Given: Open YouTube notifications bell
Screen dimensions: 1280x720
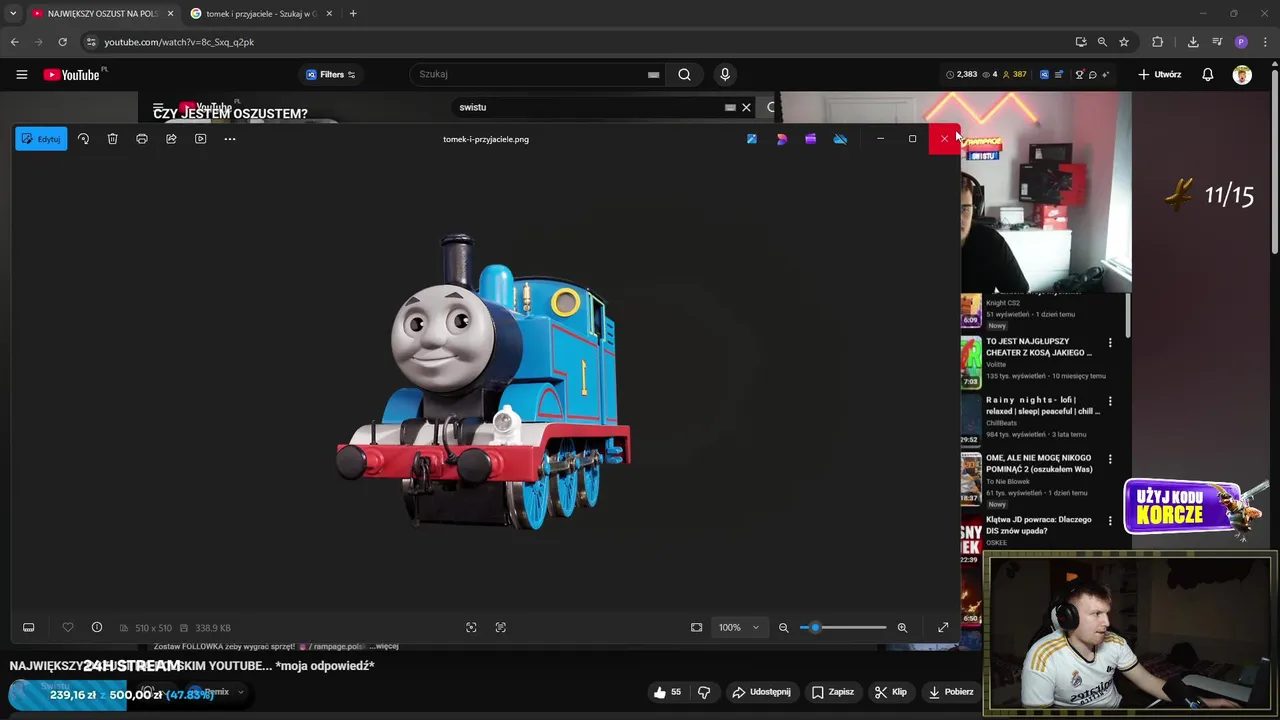Looking at the screenshot, I should [1208, 74].
